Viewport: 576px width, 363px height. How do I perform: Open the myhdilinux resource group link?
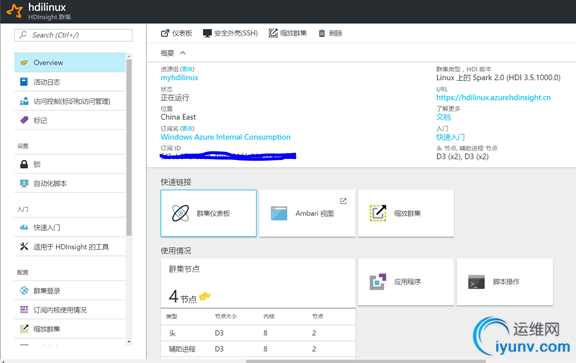pos(179,78)
